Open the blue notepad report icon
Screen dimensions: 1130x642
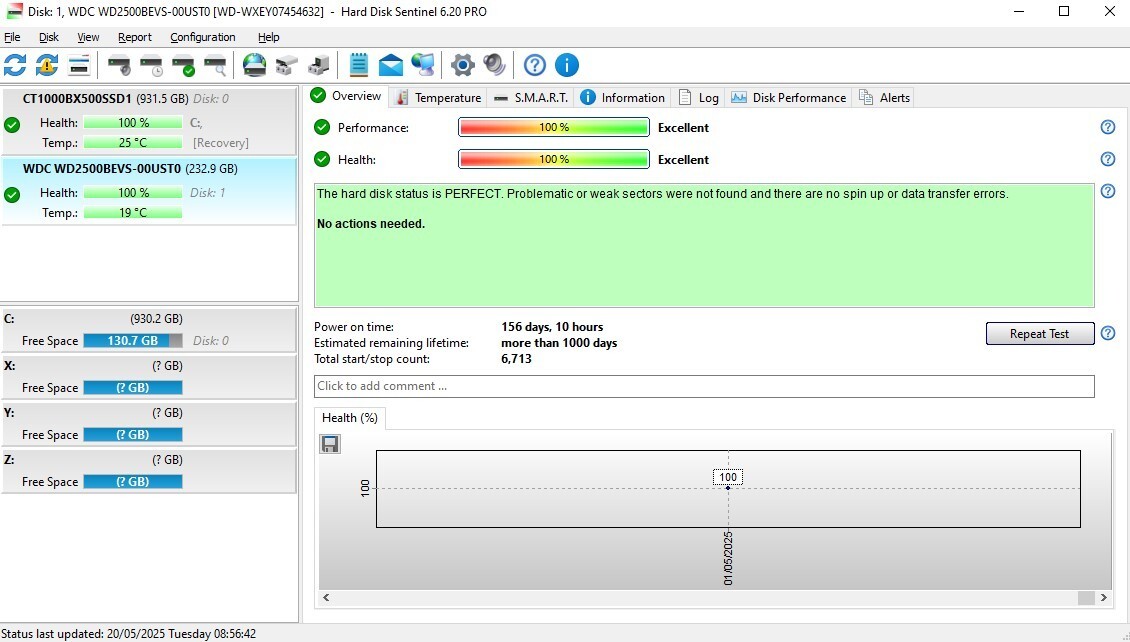(358, 66)
